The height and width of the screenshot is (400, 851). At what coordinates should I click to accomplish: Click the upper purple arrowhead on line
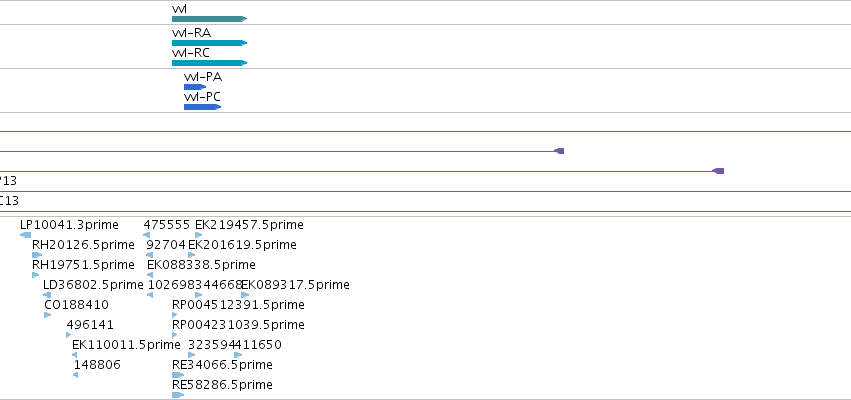(x=559, y=151)
